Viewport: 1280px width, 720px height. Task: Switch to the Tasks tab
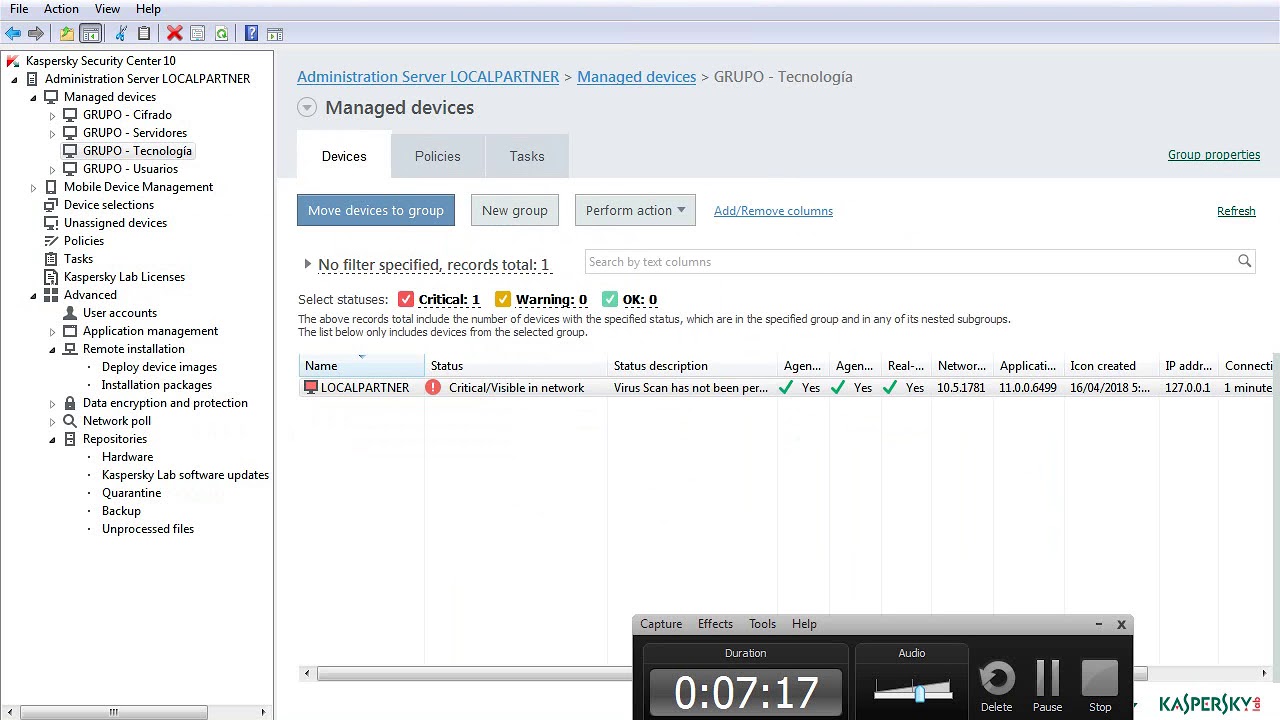(527, 156)
